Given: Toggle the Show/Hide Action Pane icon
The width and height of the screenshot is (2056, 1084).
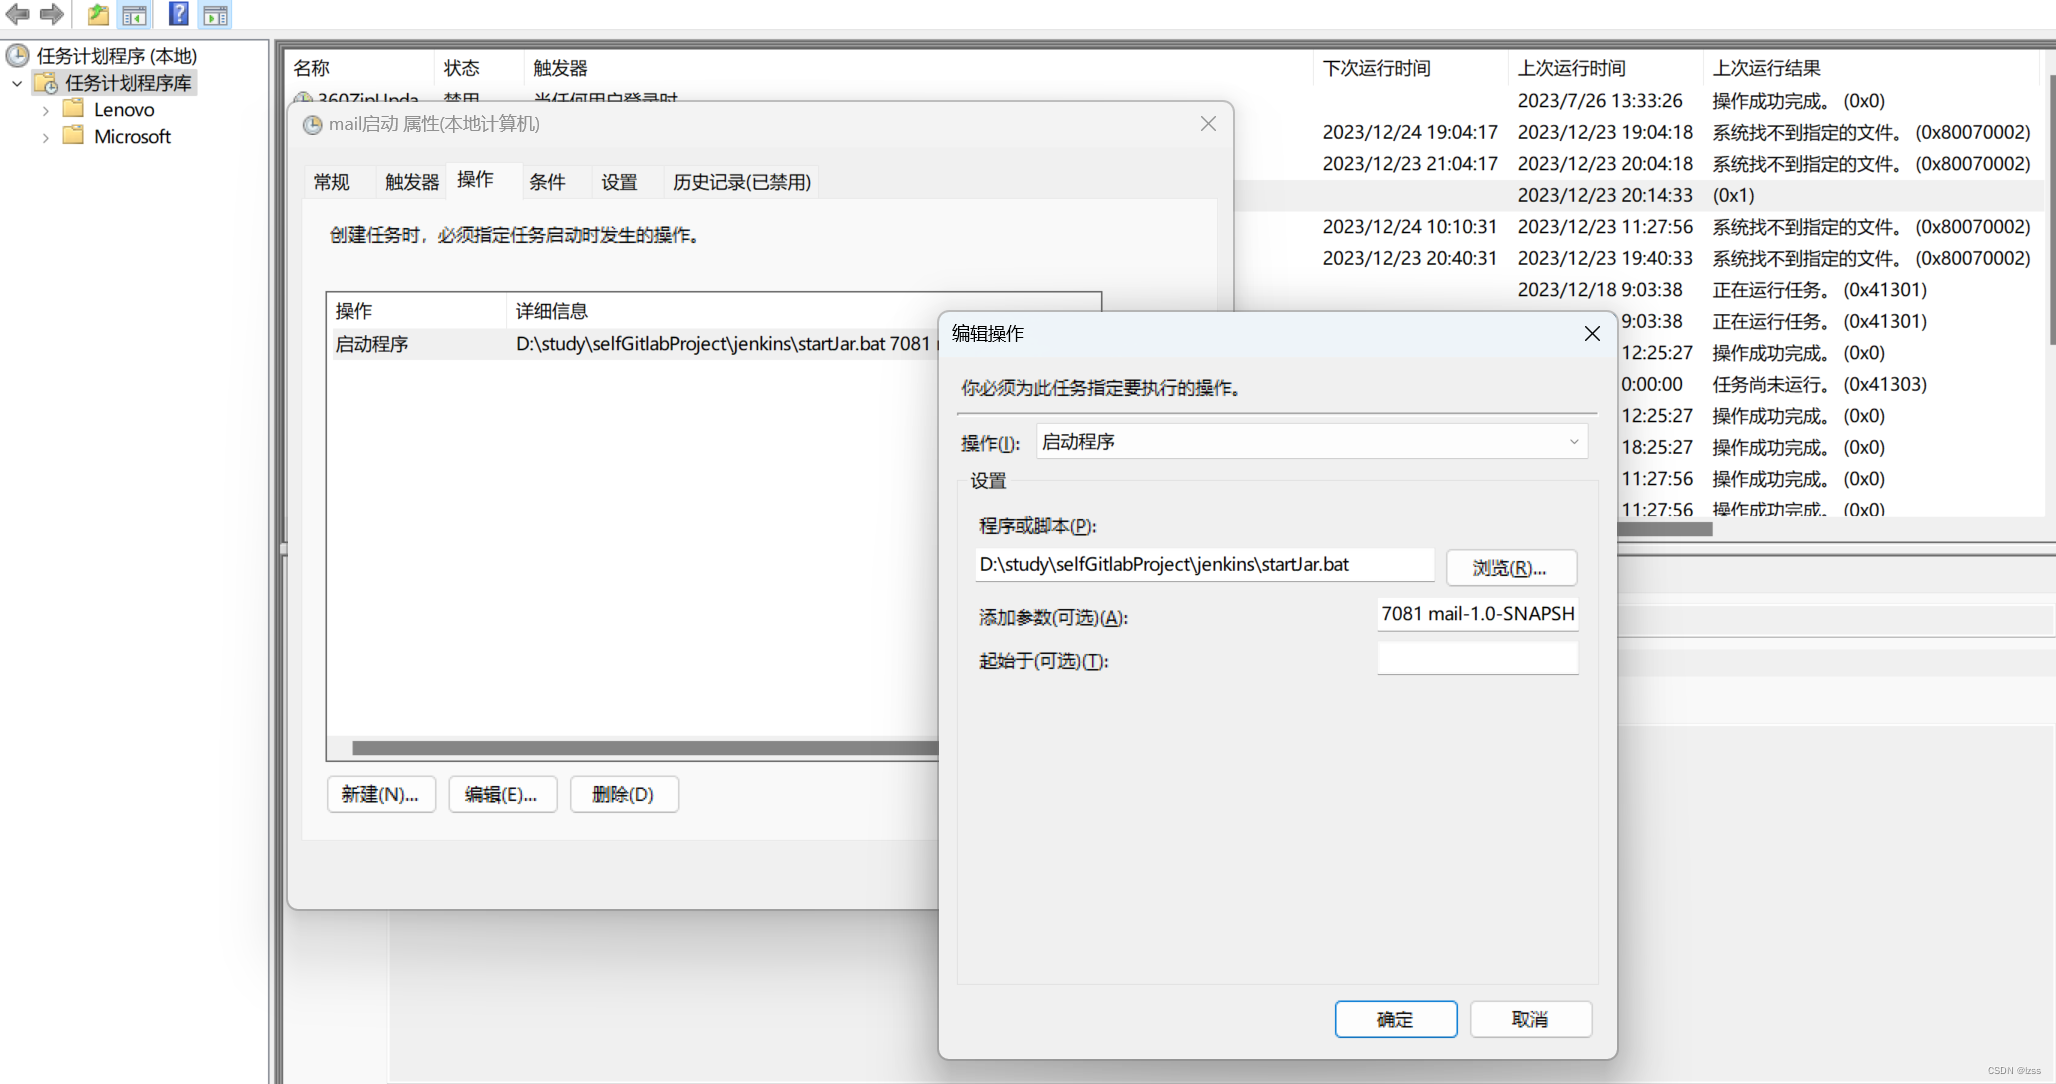Looking at the screenshot, I should coord(215,14).
